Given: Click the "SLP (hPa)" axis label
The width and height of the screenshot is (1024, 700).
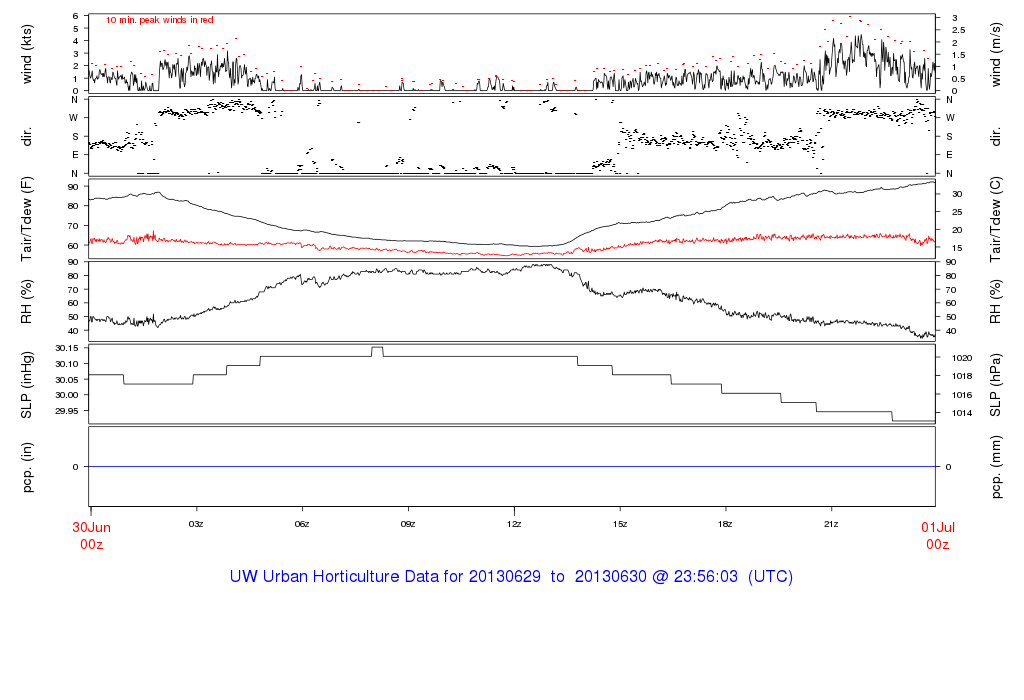Looking at the screenshot, I should pos(995,385).
